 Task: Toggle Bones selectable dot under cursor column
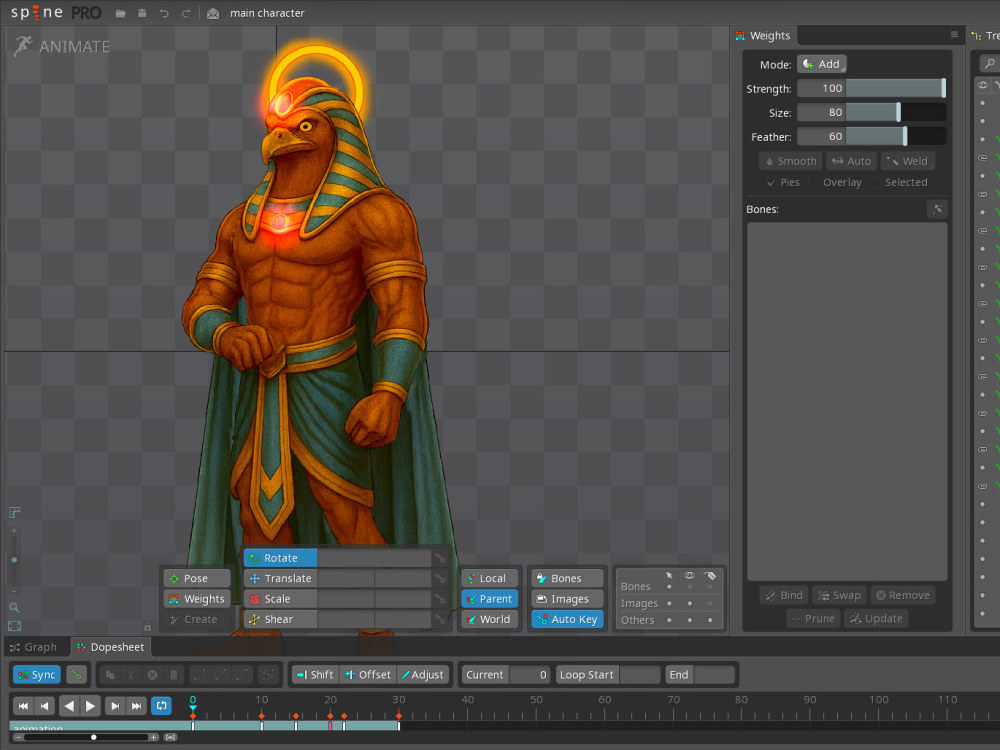tap(669, 586)
